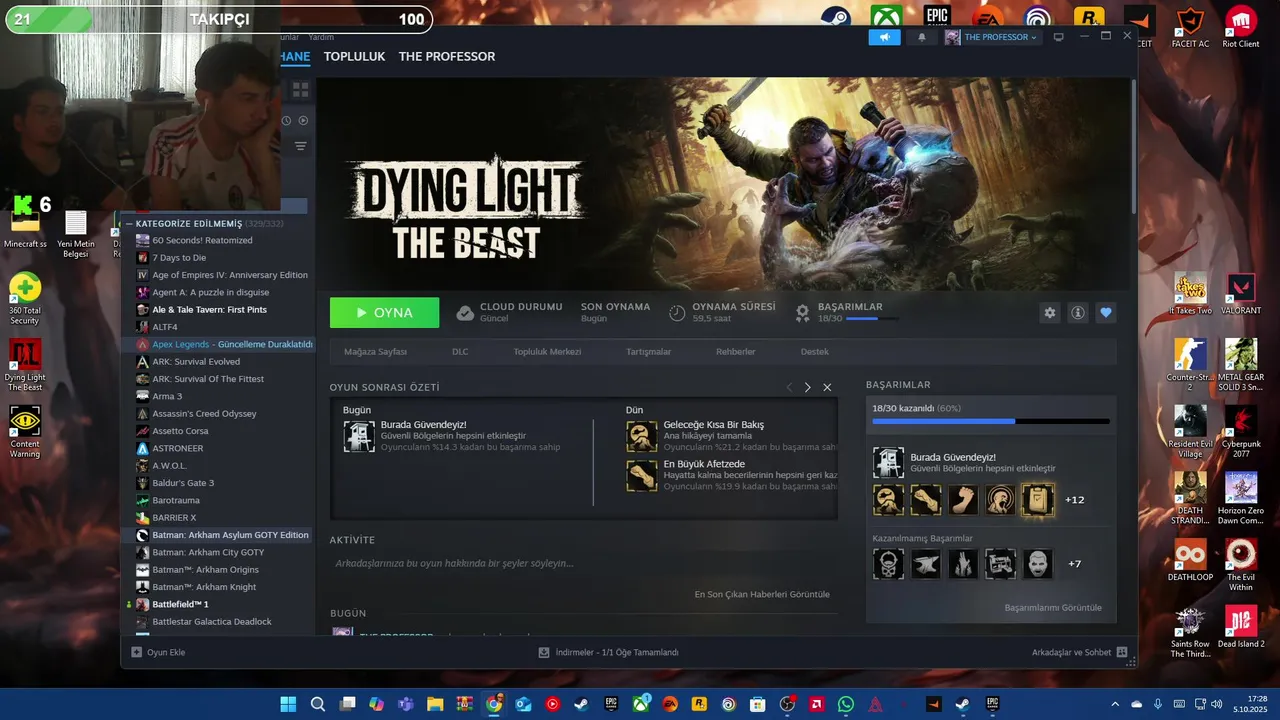Click Burada Güvendeyiz achievement icon in summary
1280x720 pixels.
359,436
